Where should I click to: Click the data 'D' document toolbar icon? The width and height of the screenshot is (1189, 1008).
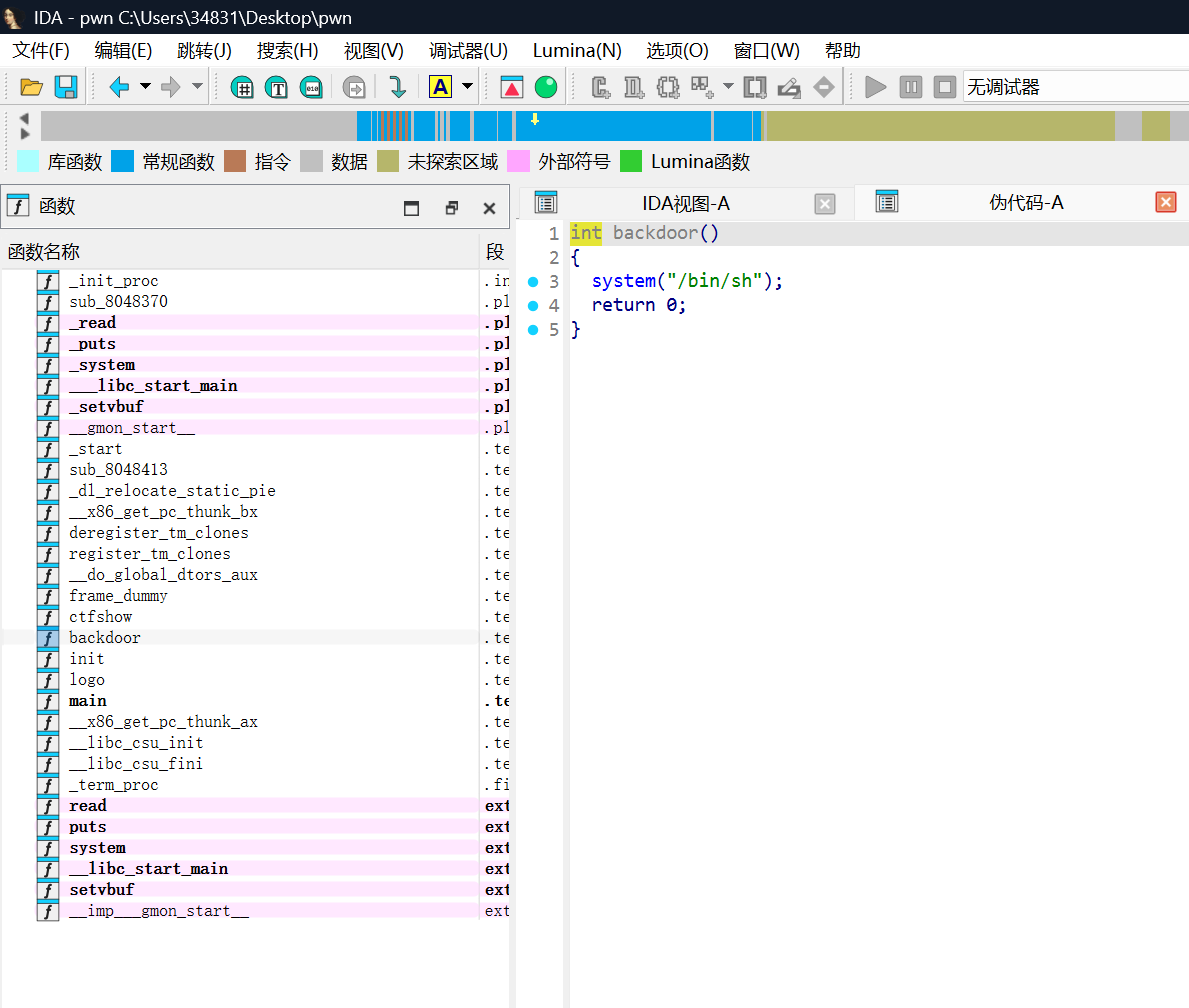[x=634, y=87]
